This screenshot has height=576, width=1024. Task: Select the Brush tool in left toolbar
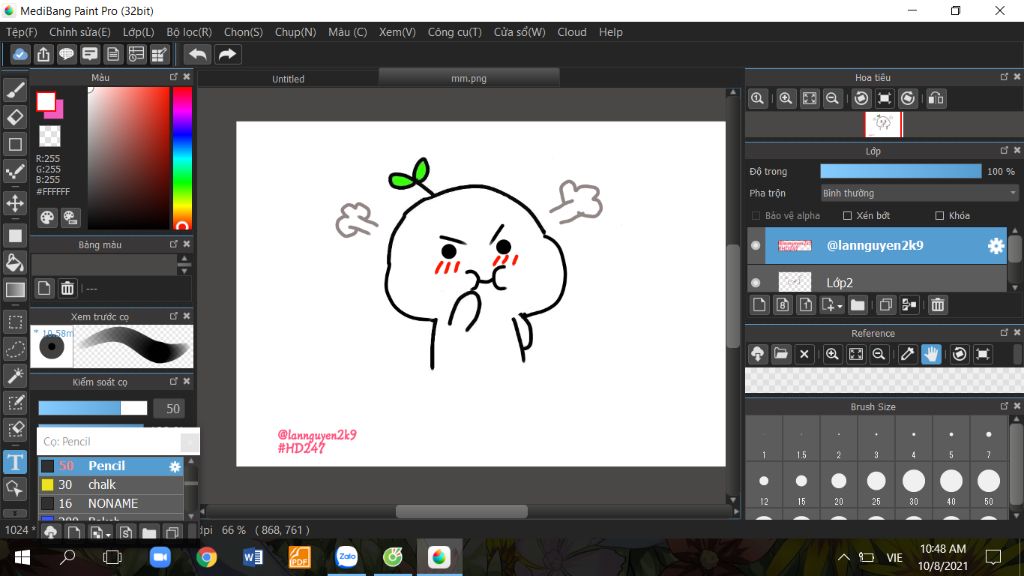[15, 90]
